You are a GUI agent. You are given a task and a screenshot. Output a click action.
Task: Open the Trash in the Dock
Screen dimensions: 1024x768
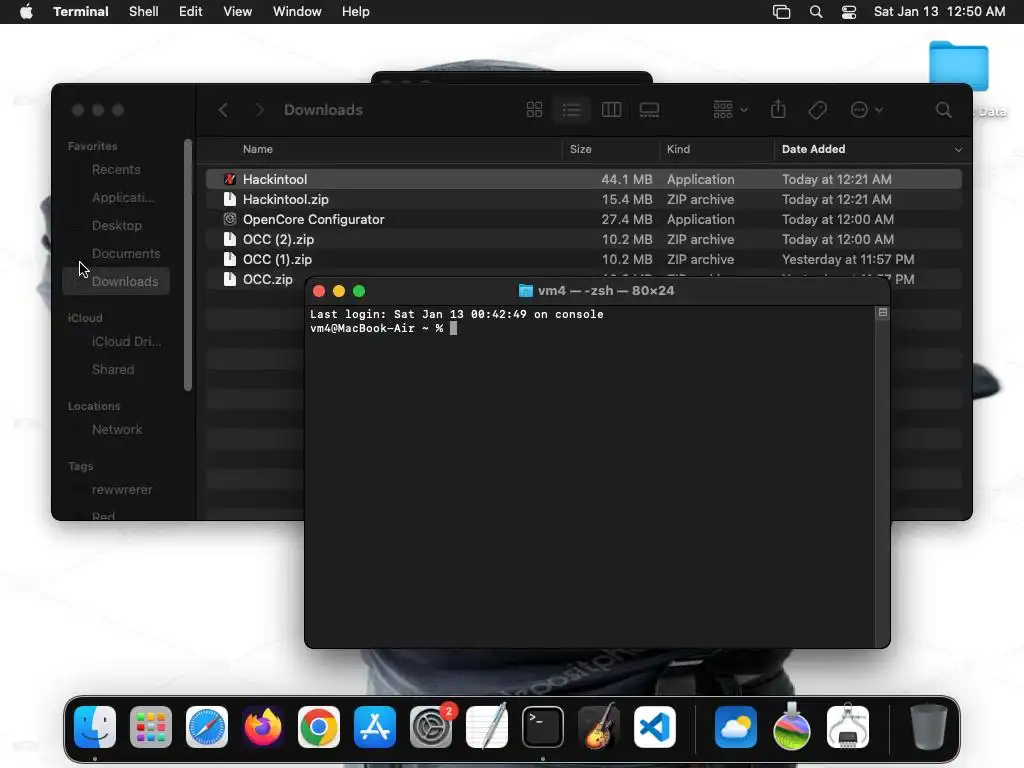[x=929, y=727]
